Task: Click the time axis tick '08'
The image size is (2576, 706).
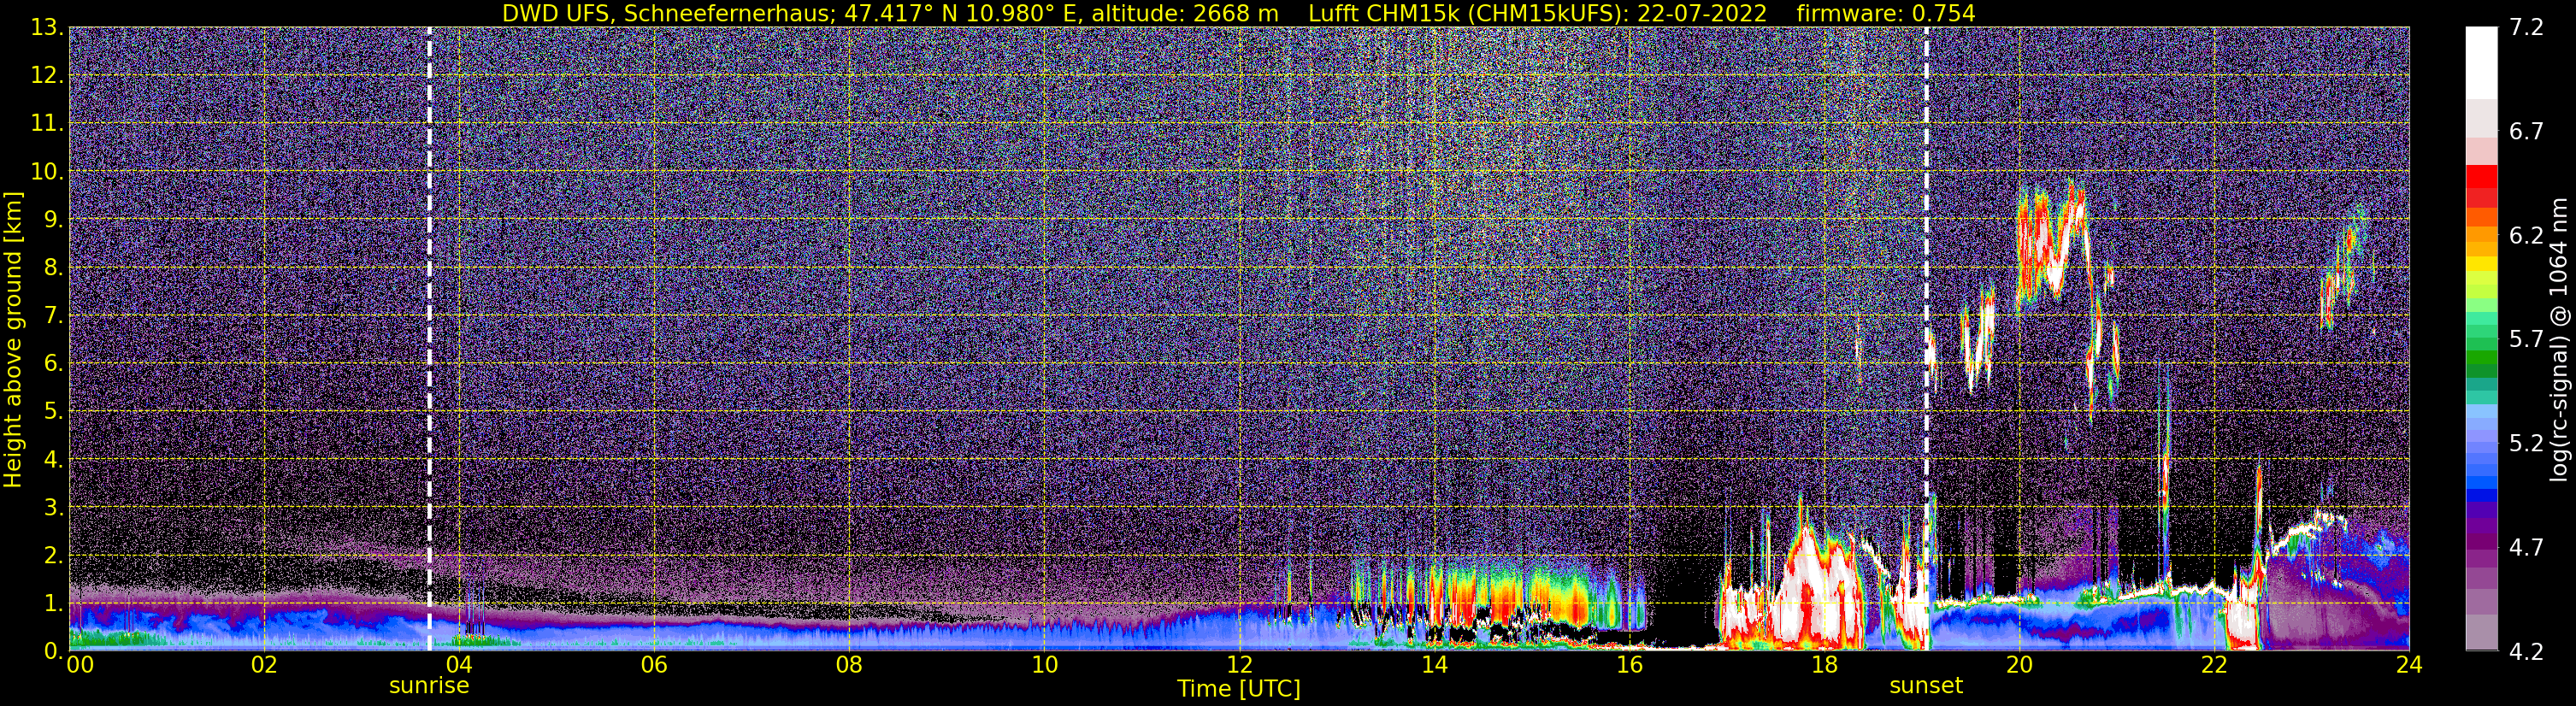Action: (849, 666)
